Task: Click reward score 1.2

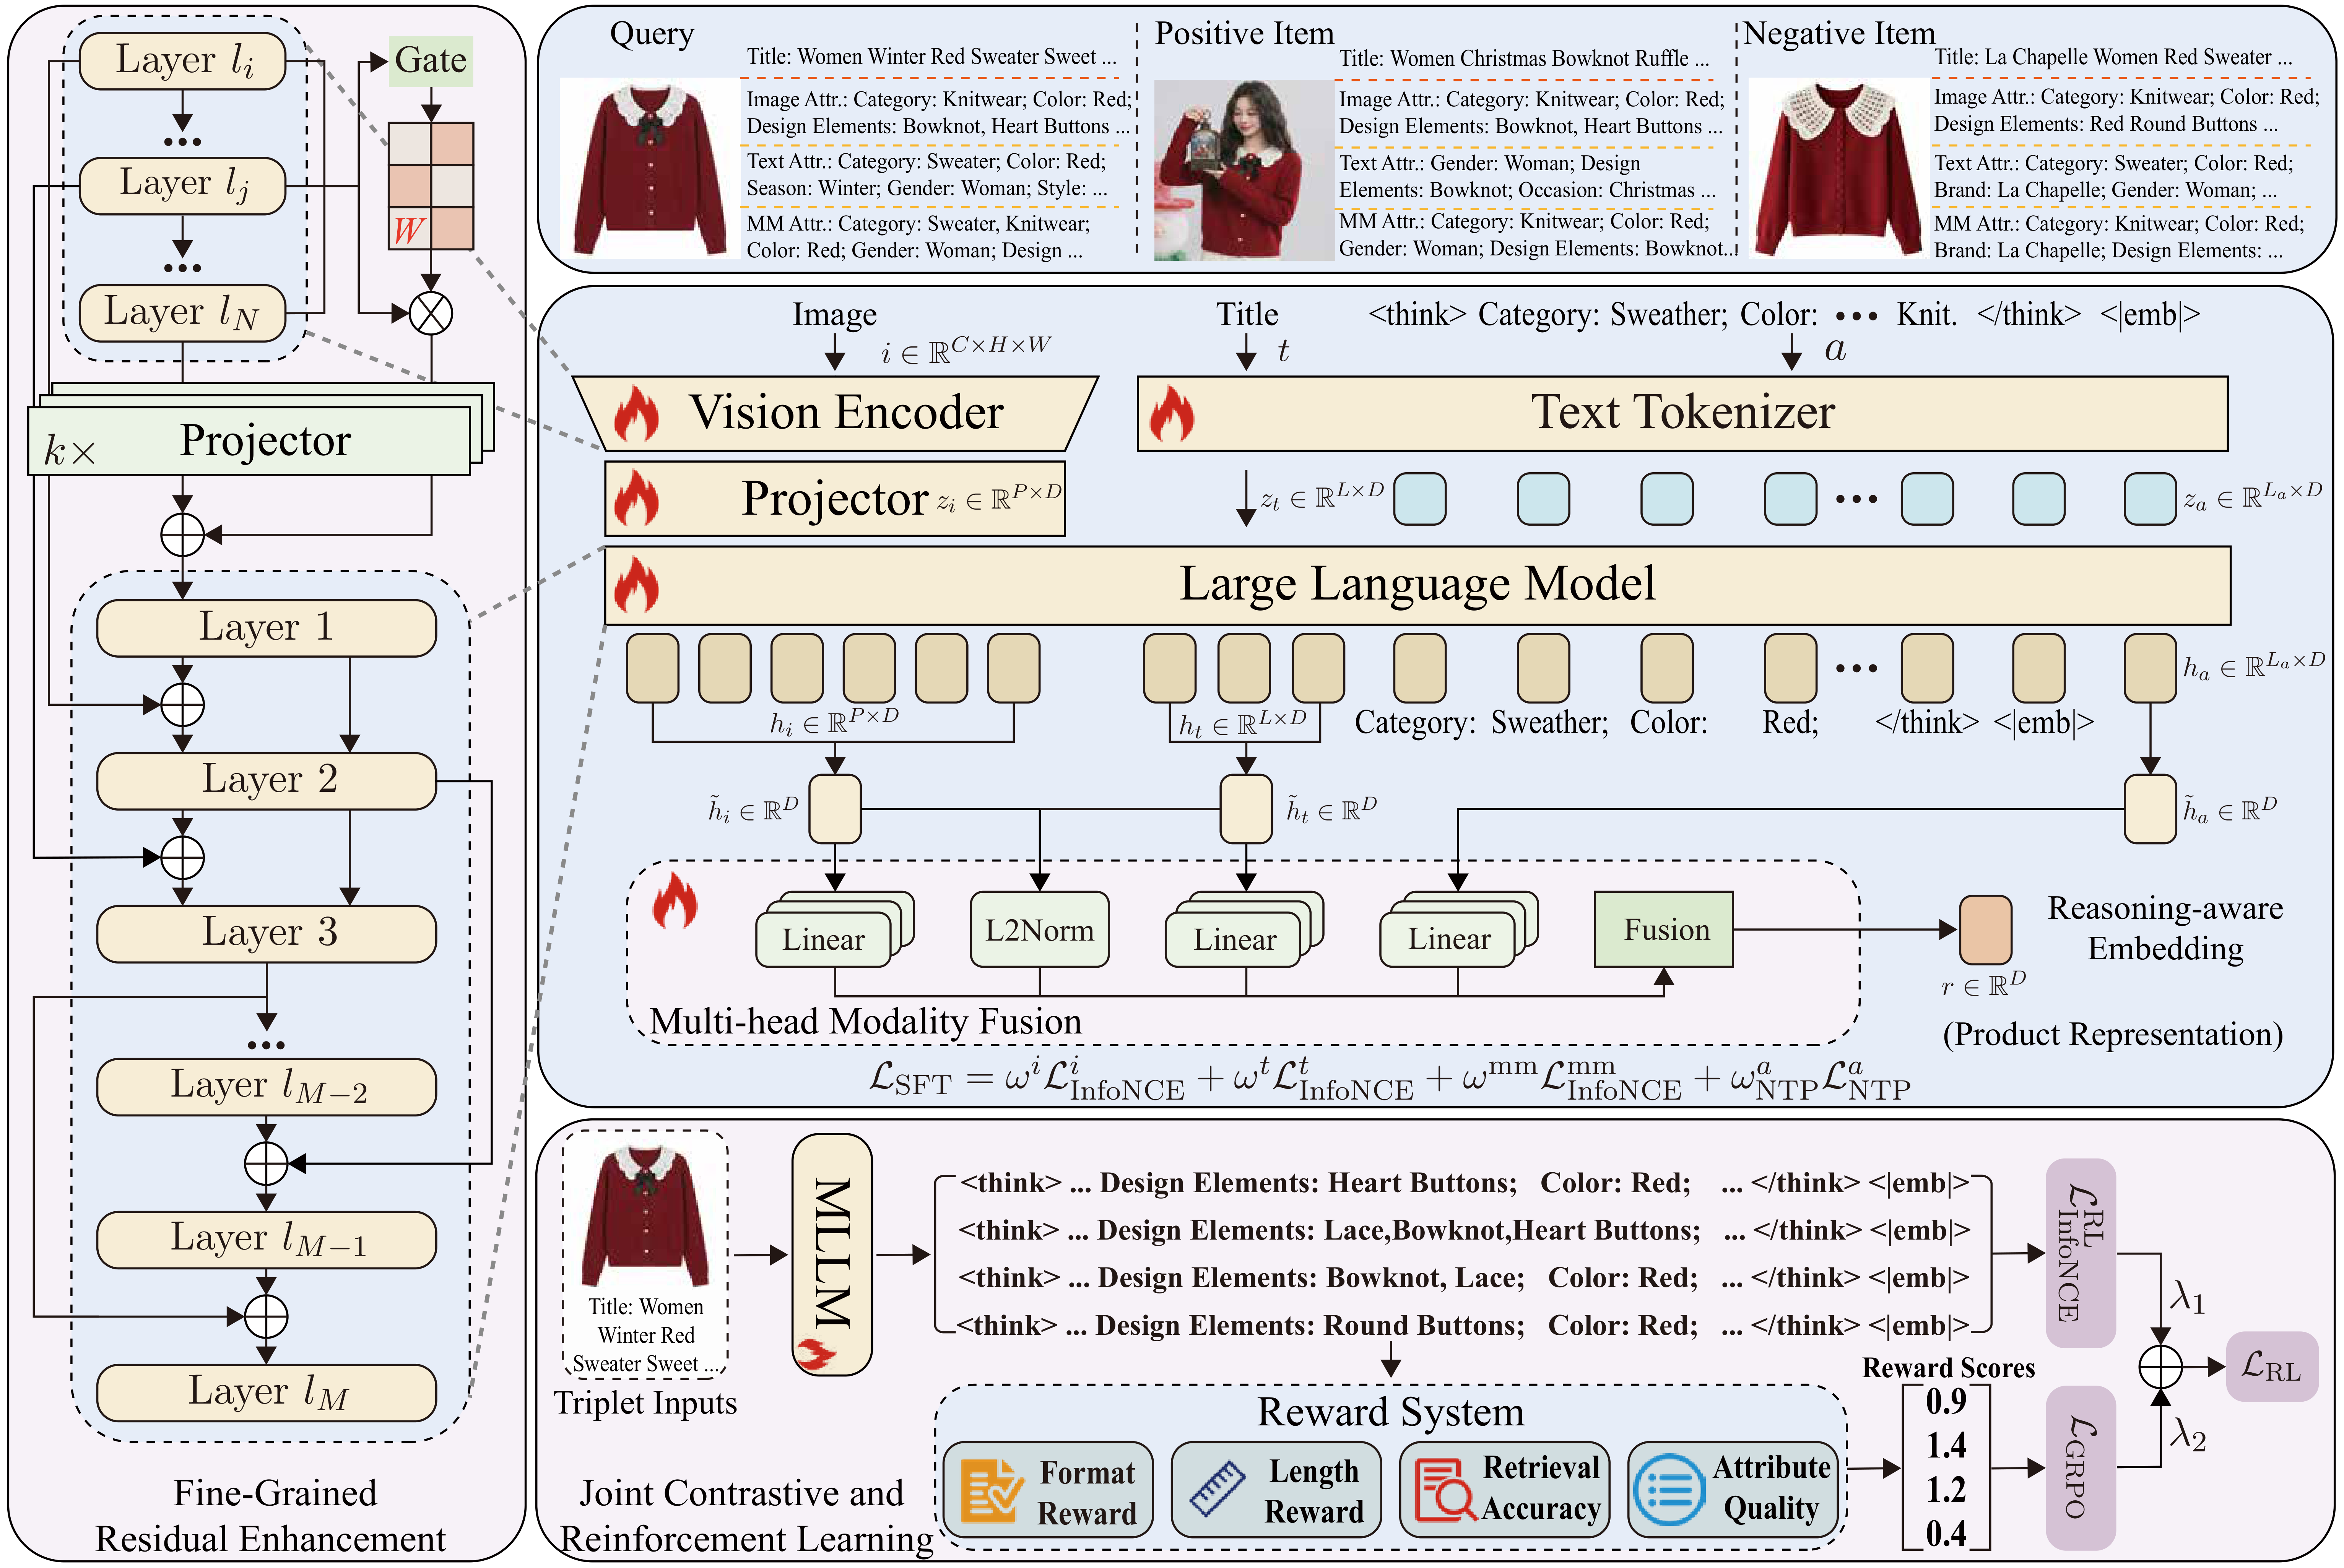Action: pos(1946,1490)
